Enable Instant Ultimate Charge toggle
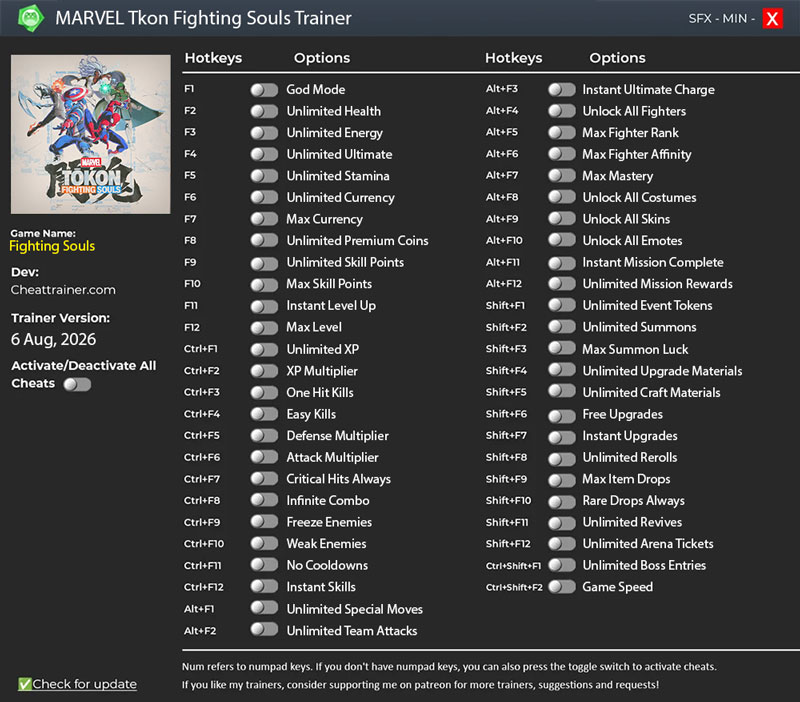The image size is (800, 702). tap(562, 90)
